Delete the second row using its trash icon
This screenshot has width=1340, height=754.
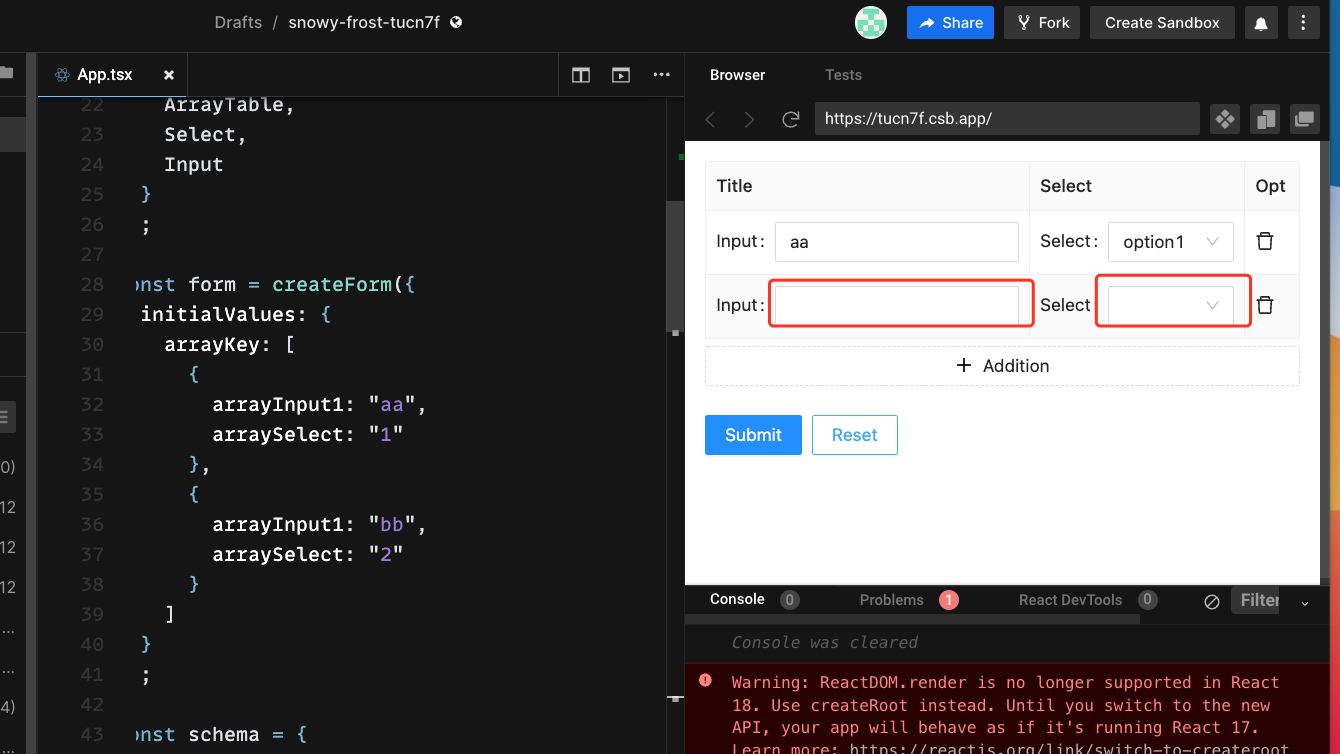tap(1264, 305)
